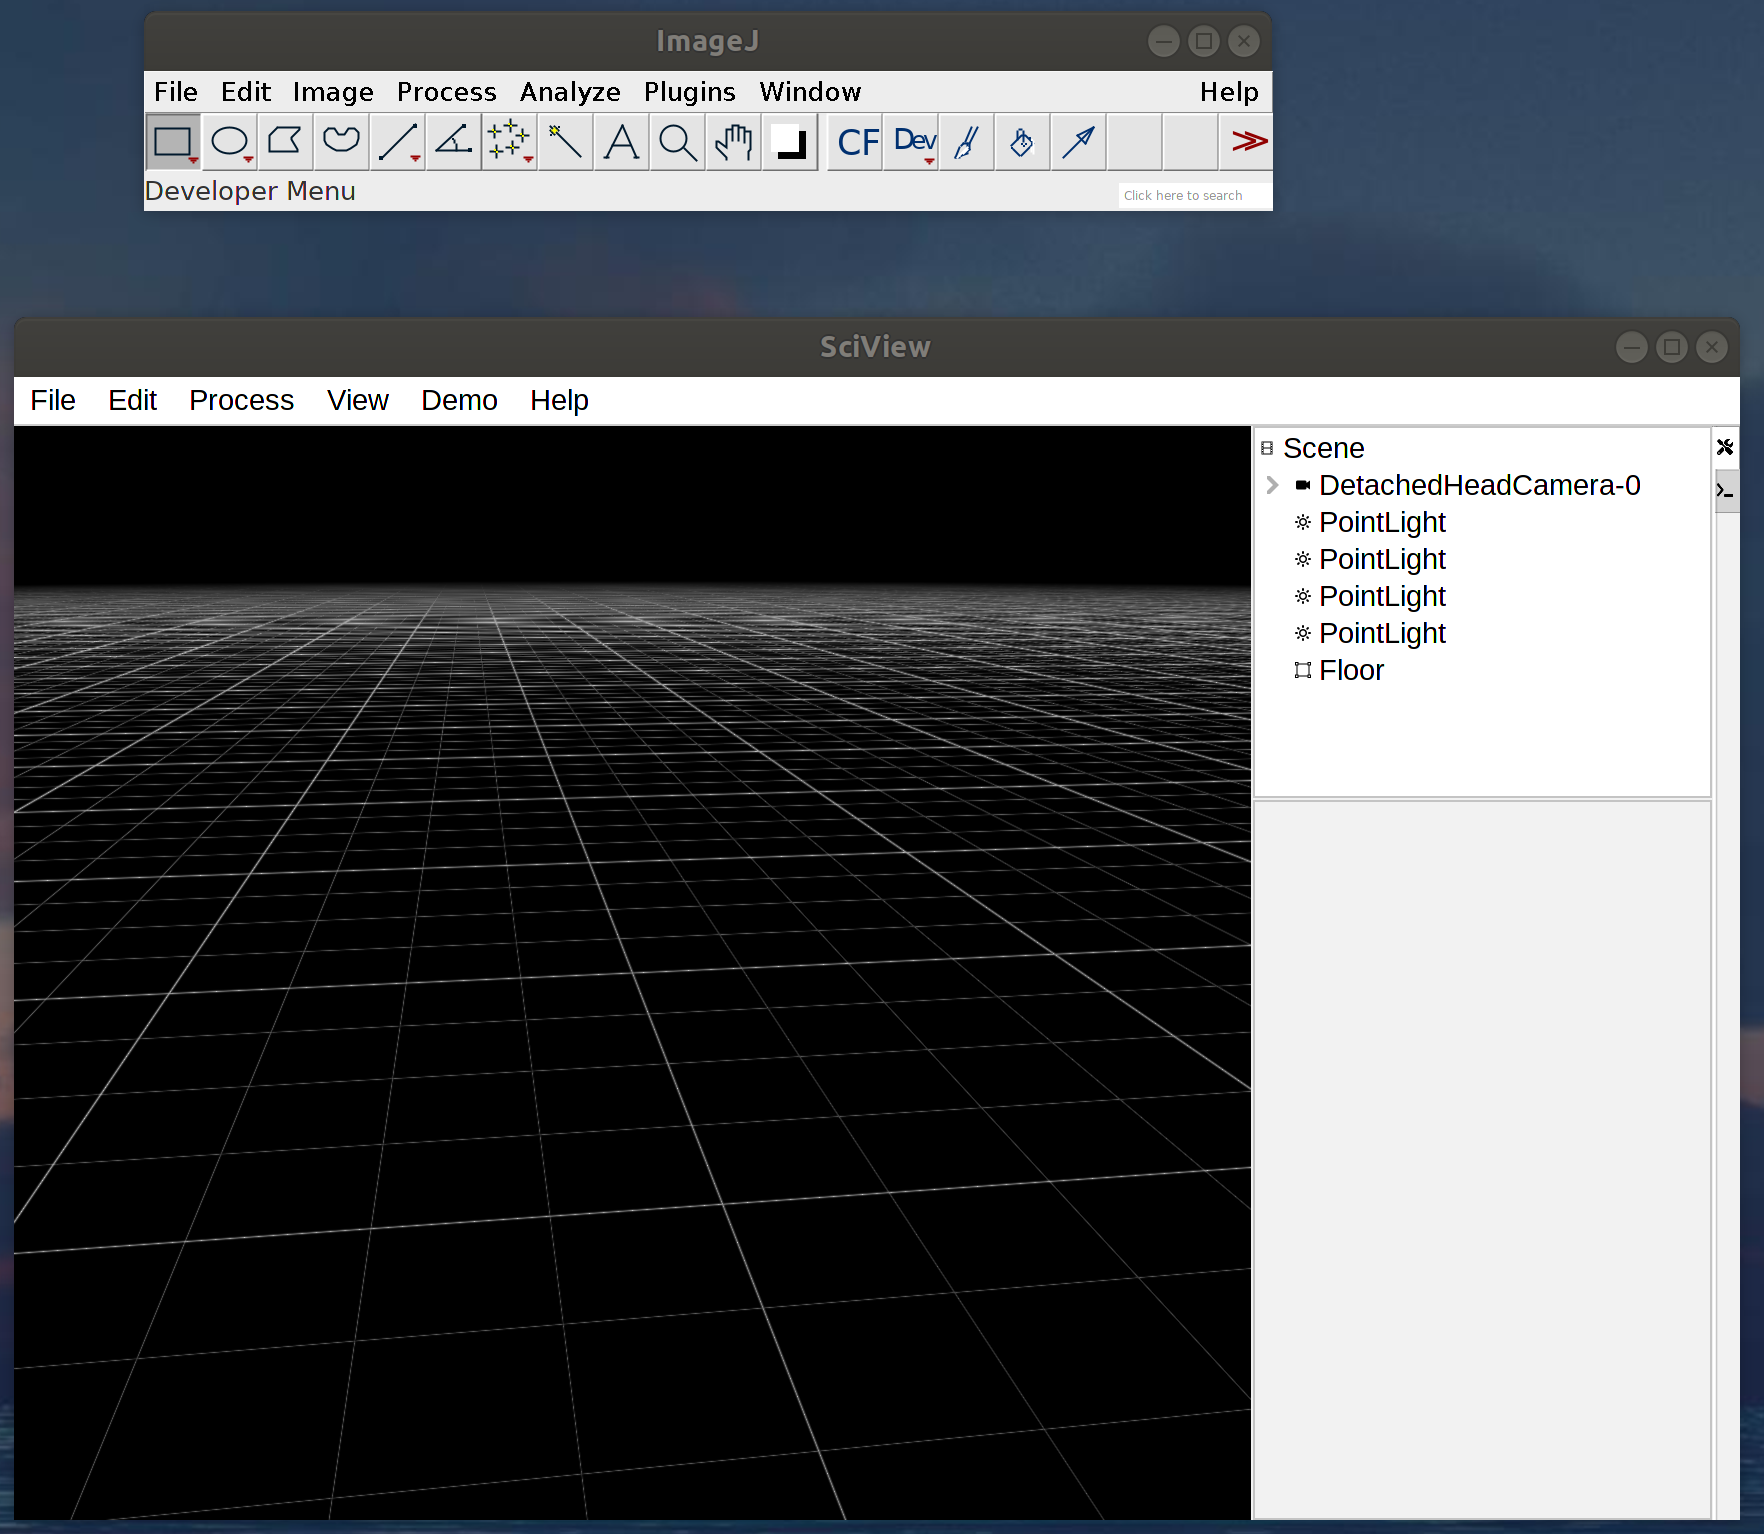This screenshot has width=1764, height=1534.
Task: Open ImageJ File menu
Action: coord(176,92)
